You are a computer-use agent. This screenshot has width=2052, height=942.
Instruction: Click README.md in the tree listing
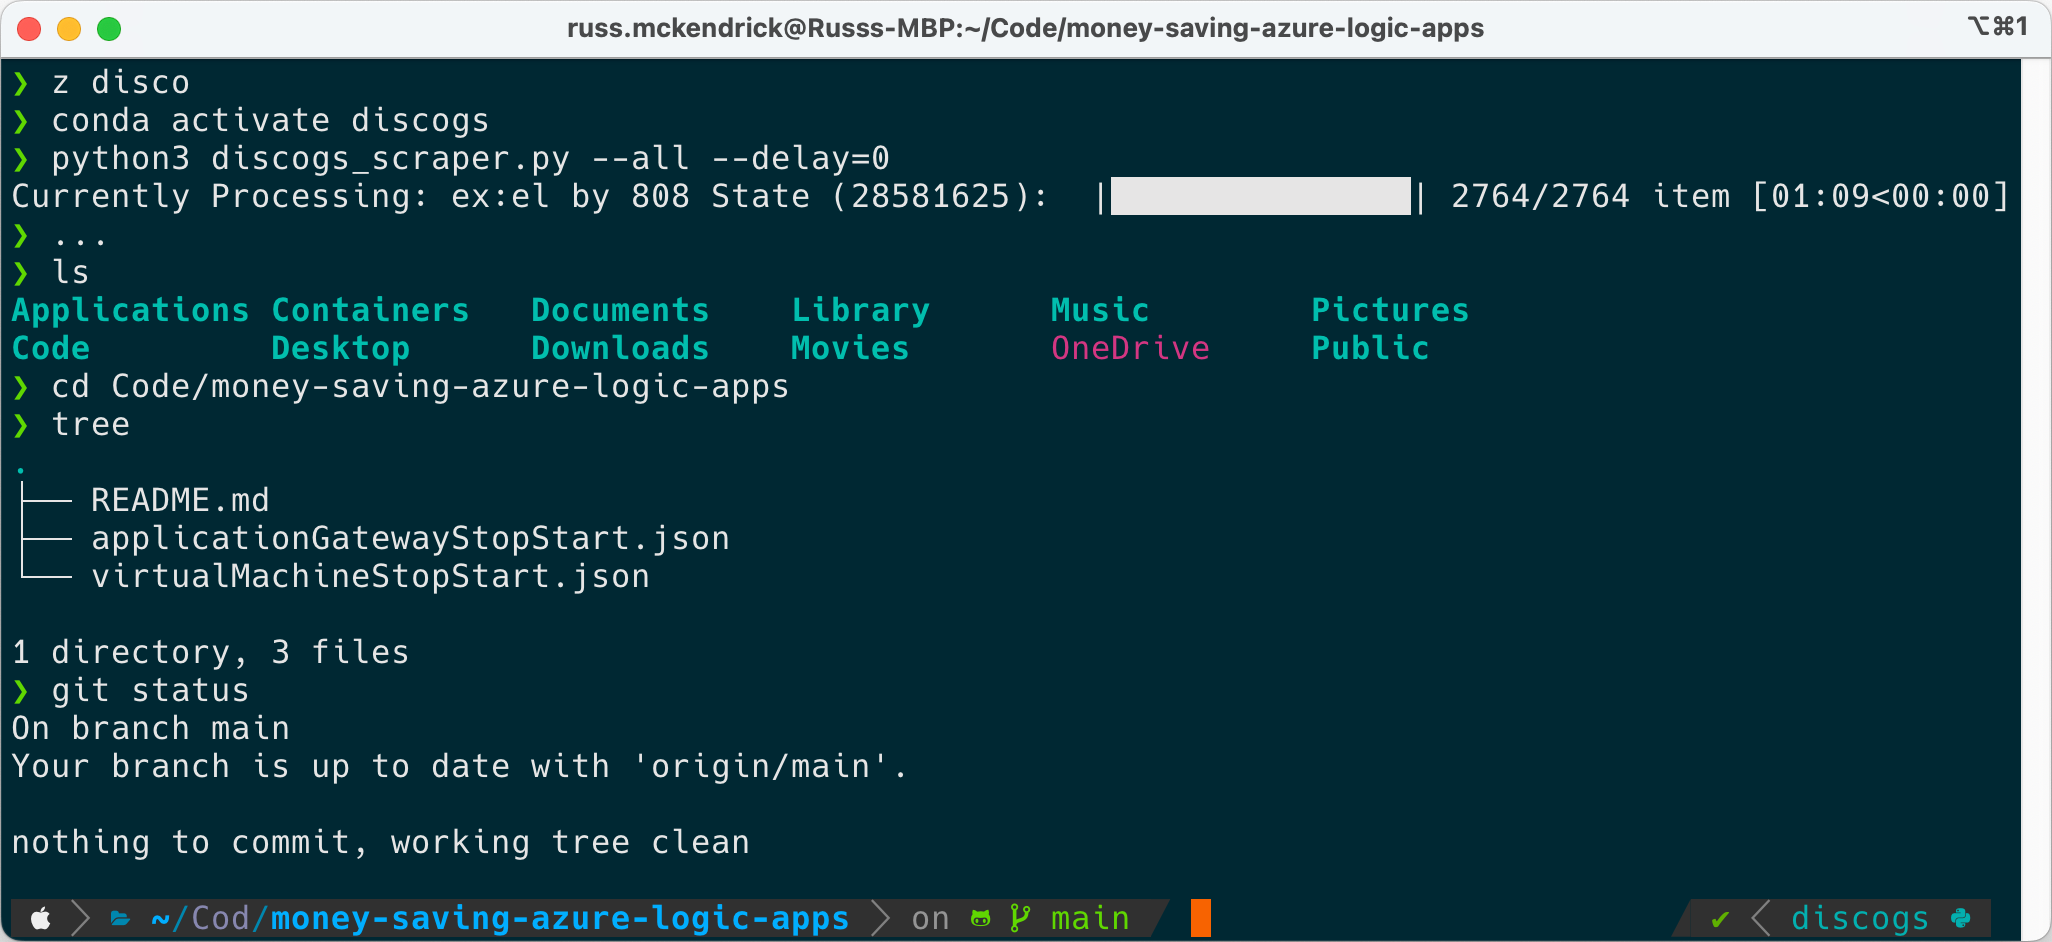(x=180, y=500)
